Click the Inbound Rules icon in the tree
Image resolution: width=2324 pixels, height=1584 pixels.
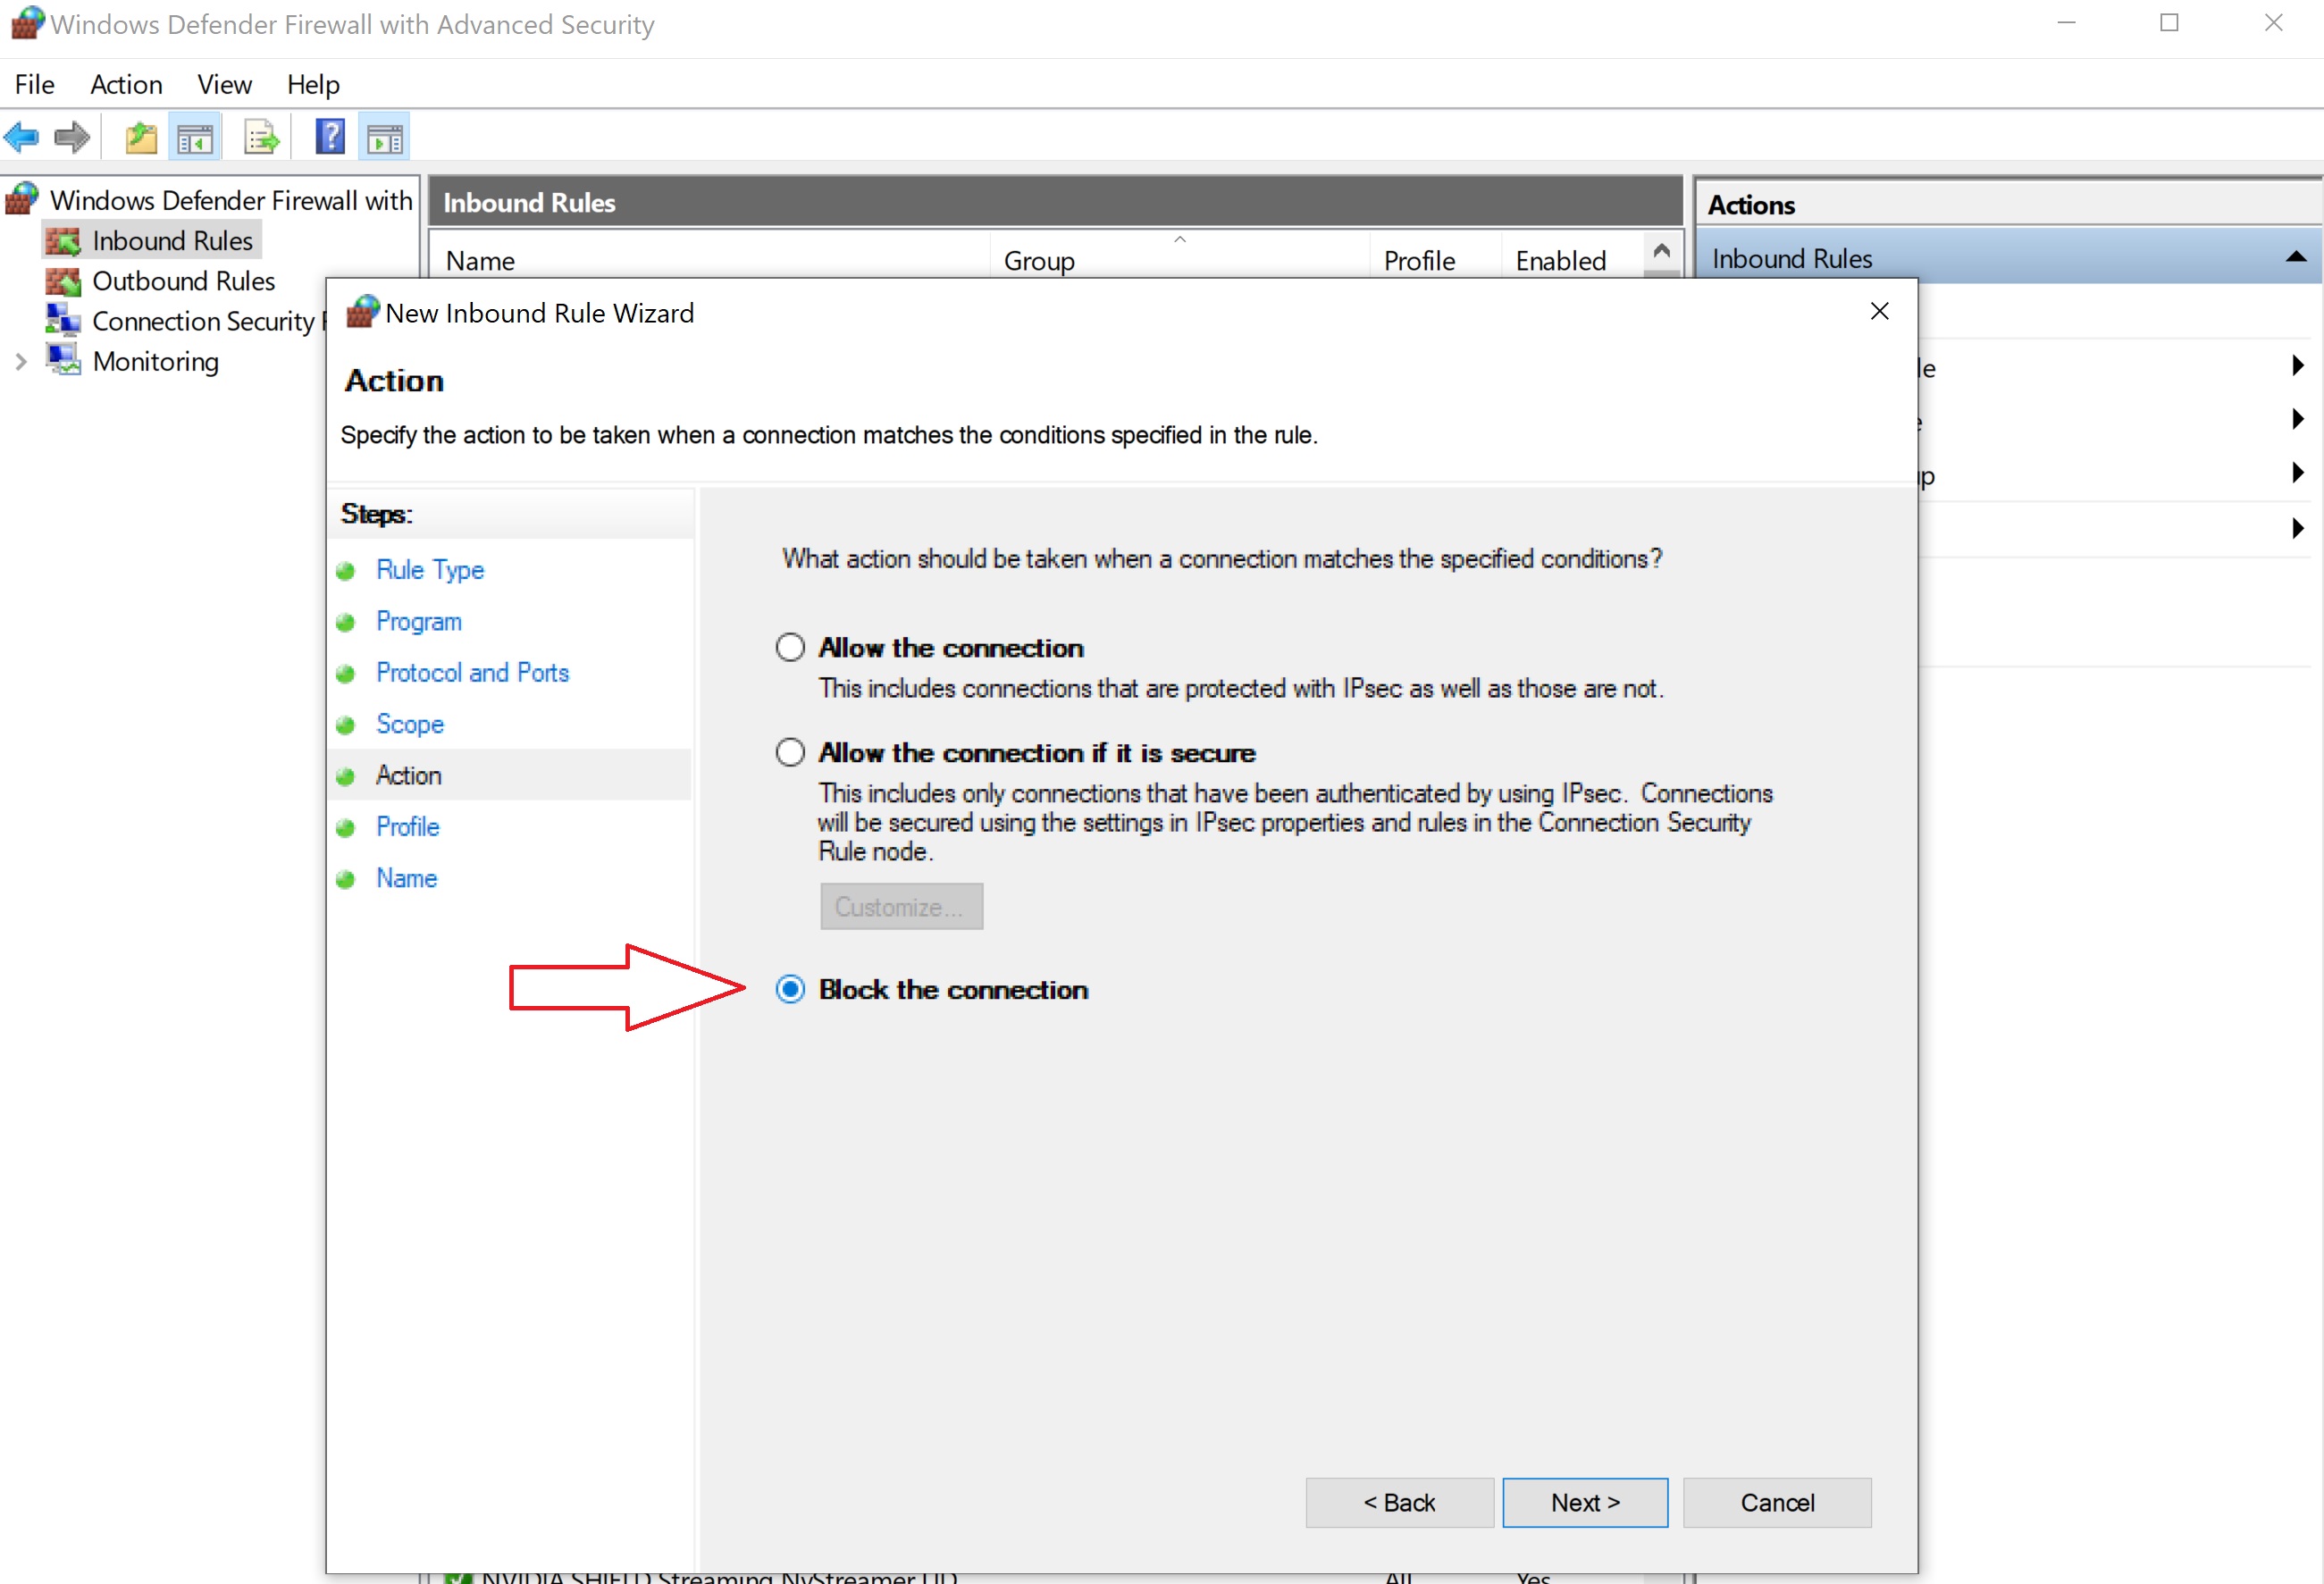coord(63,241)
